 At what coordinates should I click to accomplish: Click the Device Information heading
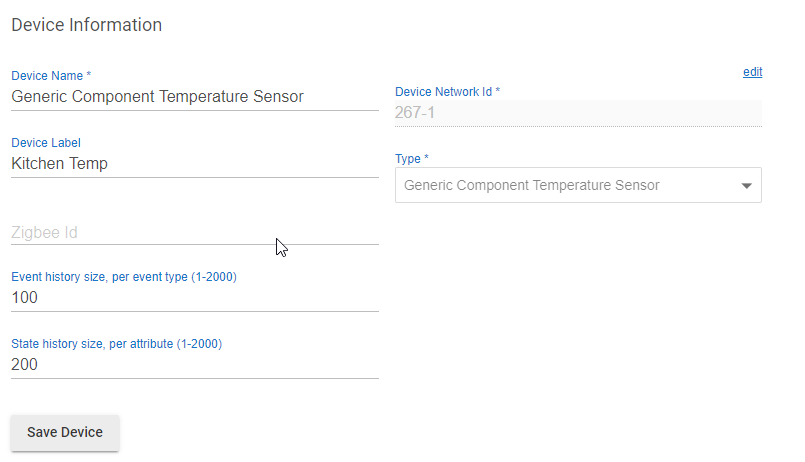(x=86, y=25)
